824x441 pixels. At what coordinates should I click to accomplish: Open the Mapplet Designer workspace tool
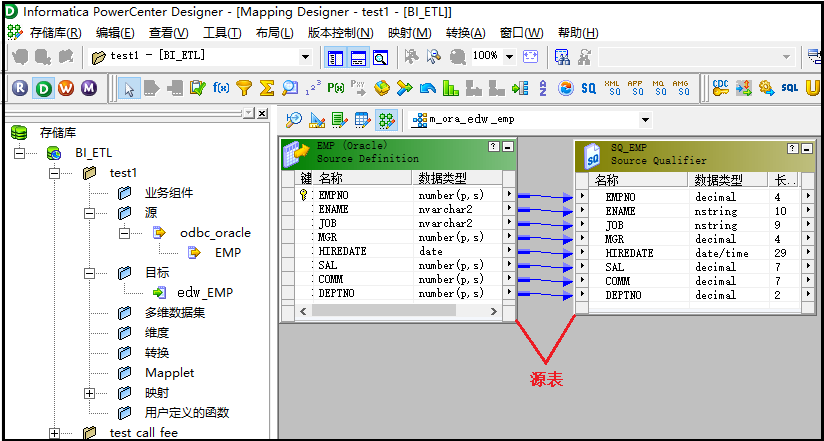(x=363, y=120)
